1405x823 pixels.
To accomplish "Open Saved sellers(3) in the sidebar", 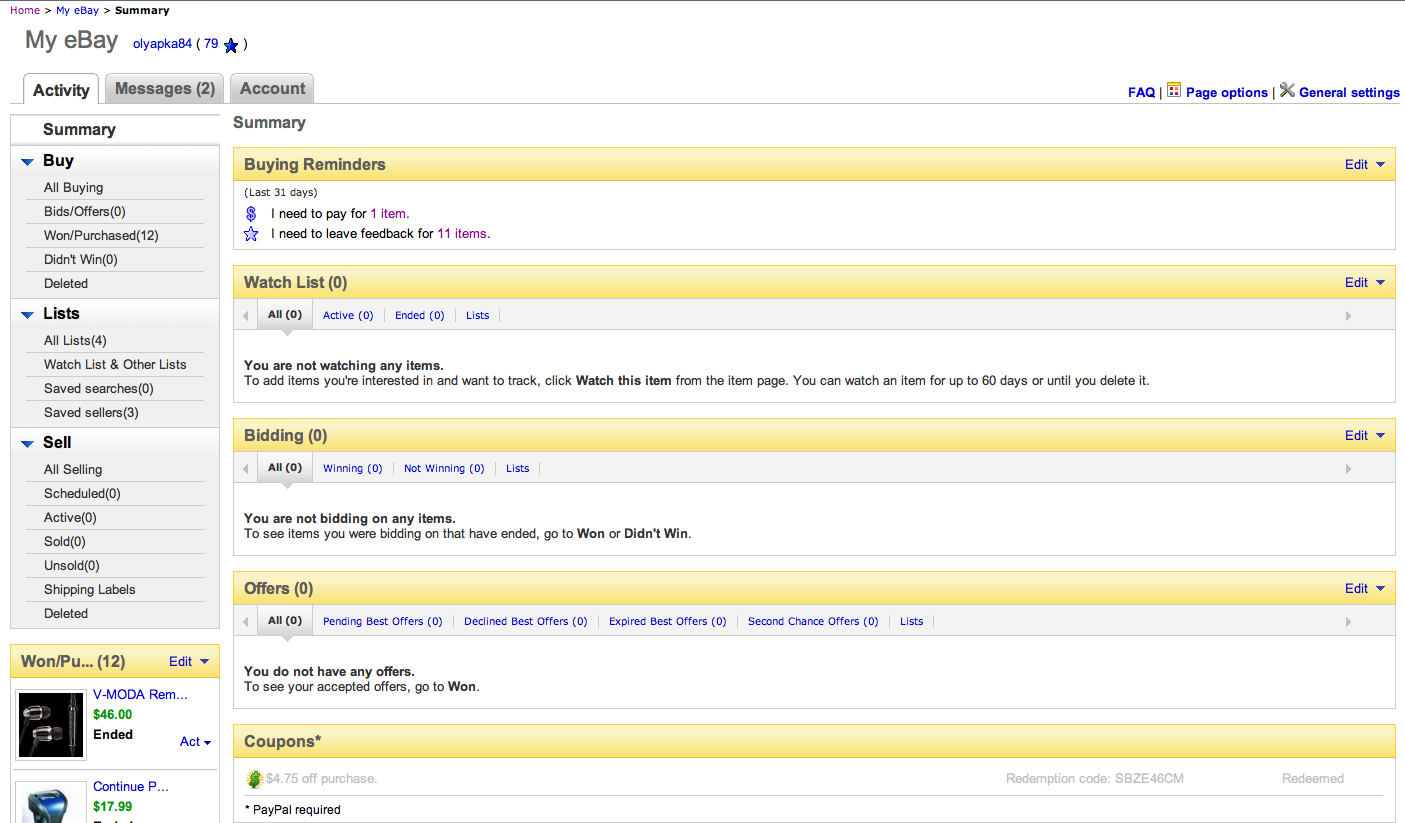I will click(91, 413).
